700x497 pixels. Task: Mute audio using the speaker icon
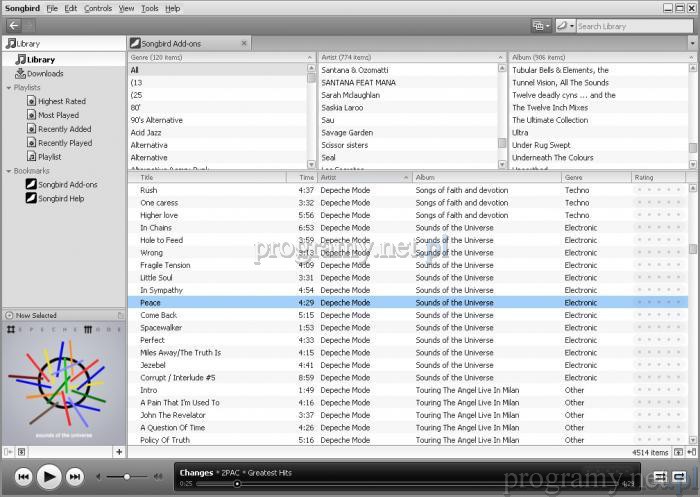tap(97, 477)
